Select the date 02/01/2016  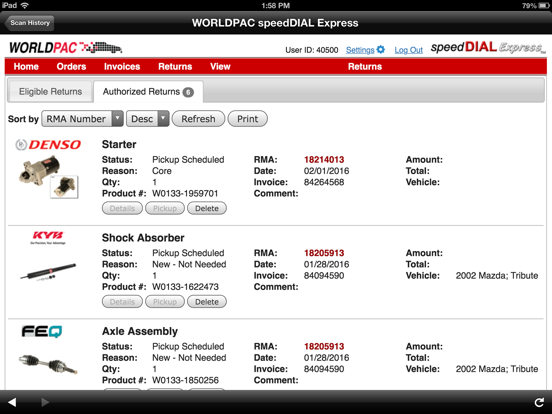326,171
